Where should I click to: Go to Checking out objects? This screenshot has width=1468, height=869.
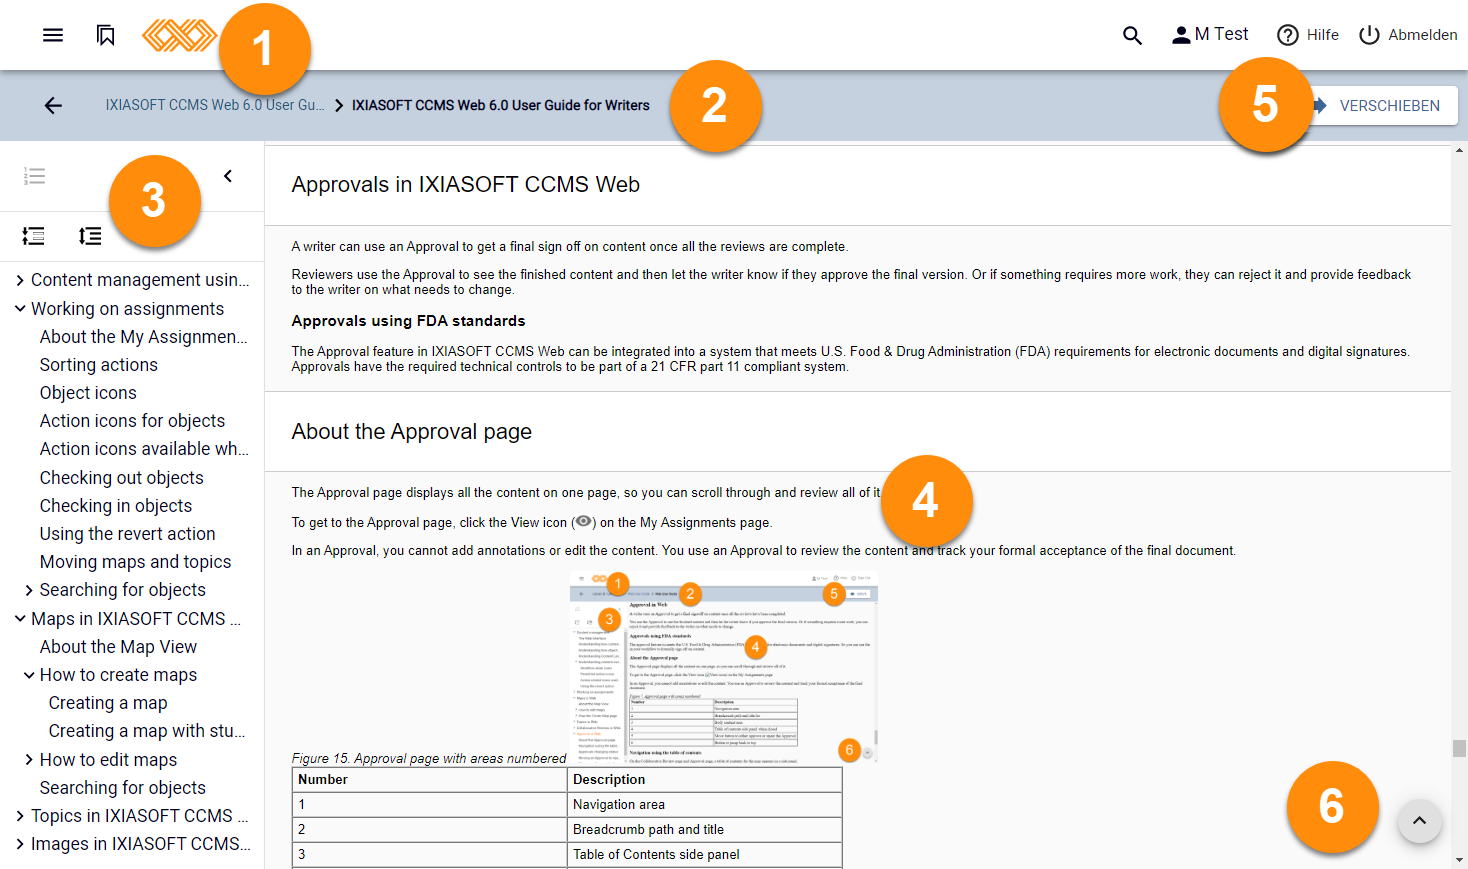pos(122,478)
